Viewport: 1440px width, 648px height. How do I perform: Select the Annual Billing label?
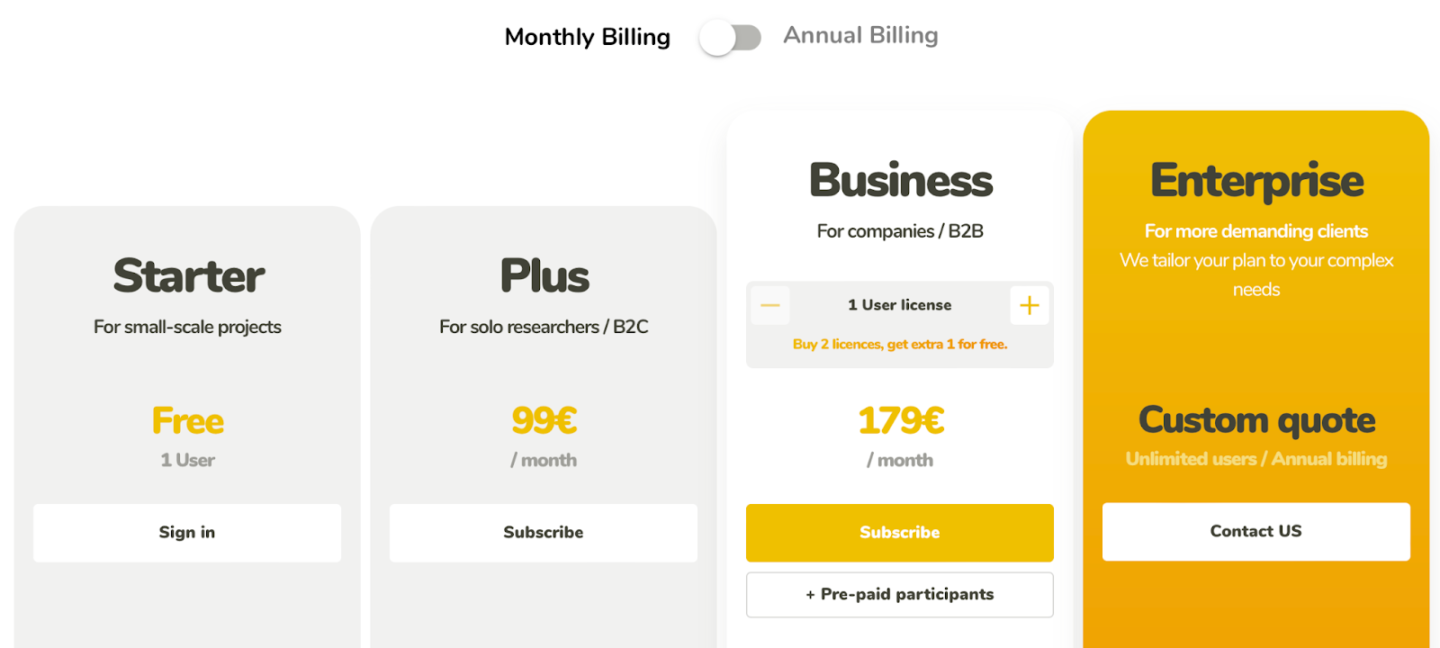point(860,35)
